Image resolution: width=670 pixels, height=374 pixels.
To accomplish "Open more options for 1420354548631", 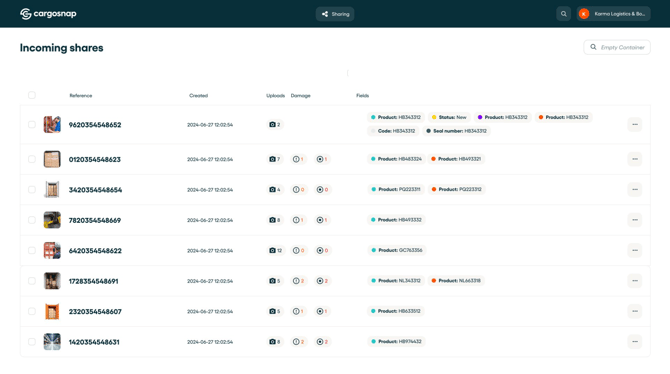I will point(635,342).
